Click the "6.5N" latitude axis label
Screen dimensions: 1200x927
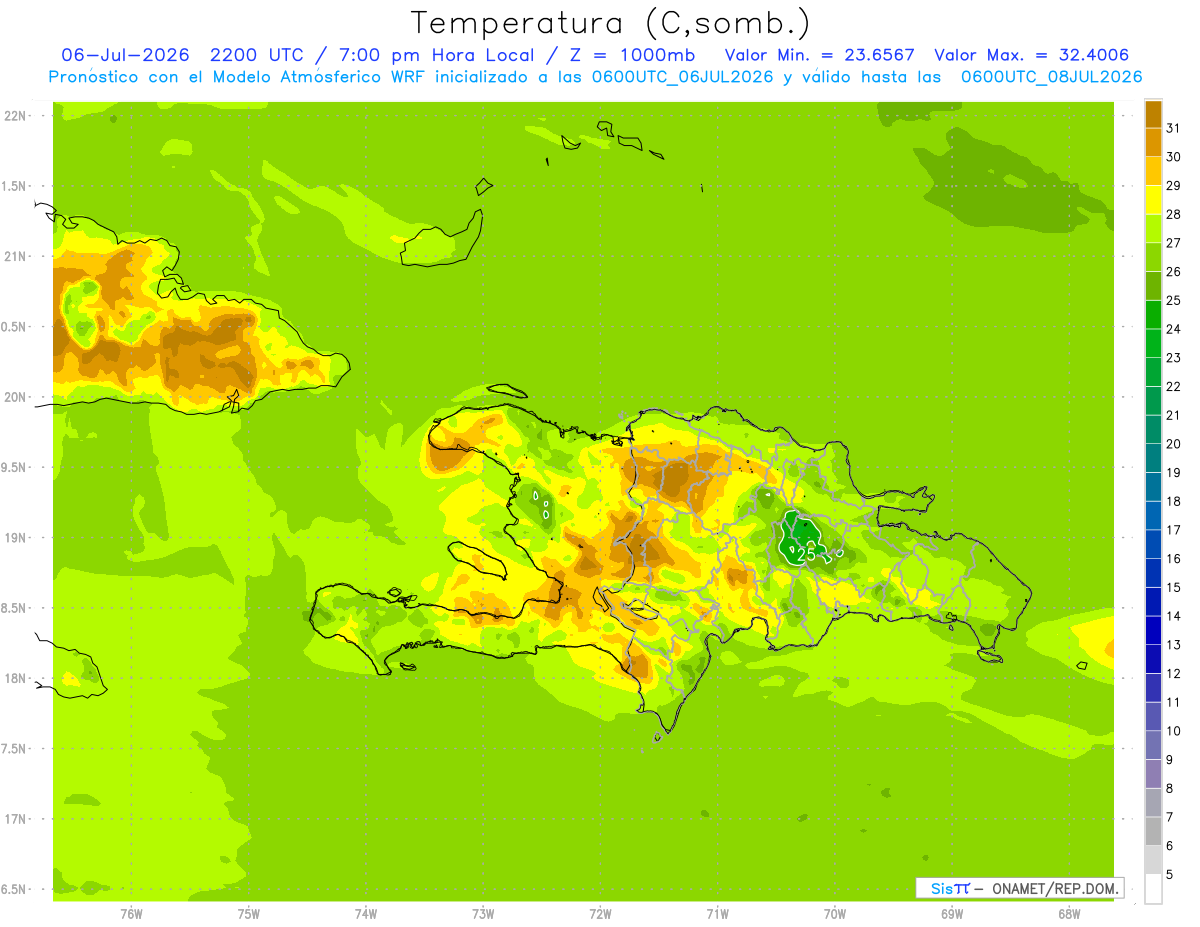(15, 890)
